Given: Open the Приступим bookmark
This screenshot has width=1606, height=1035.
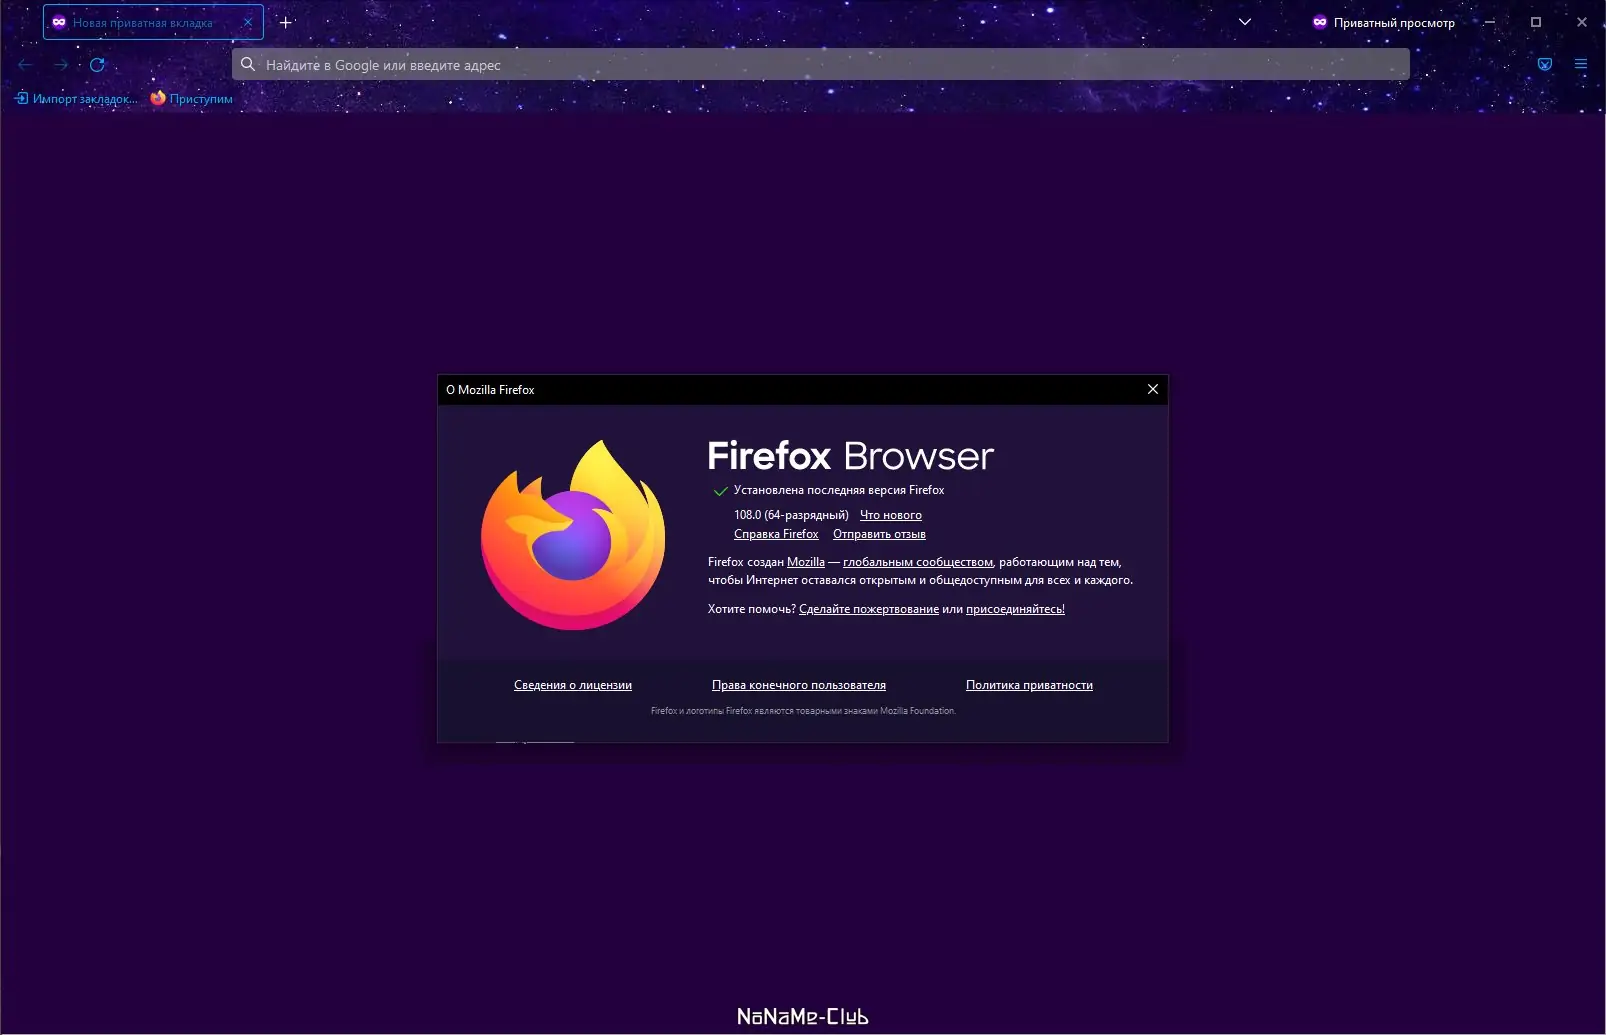Looking at the screenshot, I should (191, 99).
